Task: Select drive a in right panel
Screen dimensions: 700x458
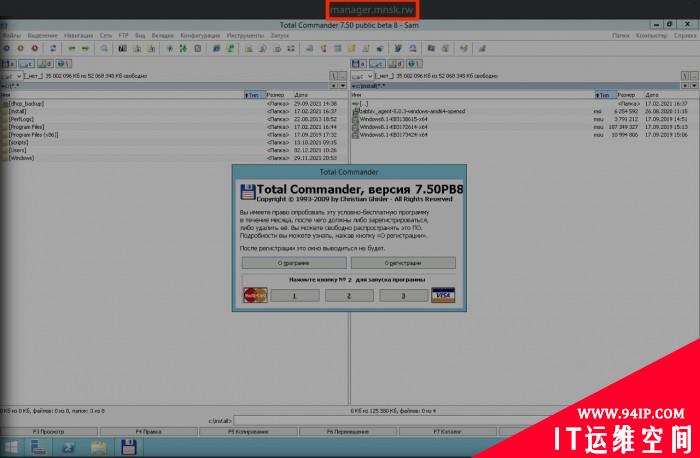Action: [x=359, y=64]
